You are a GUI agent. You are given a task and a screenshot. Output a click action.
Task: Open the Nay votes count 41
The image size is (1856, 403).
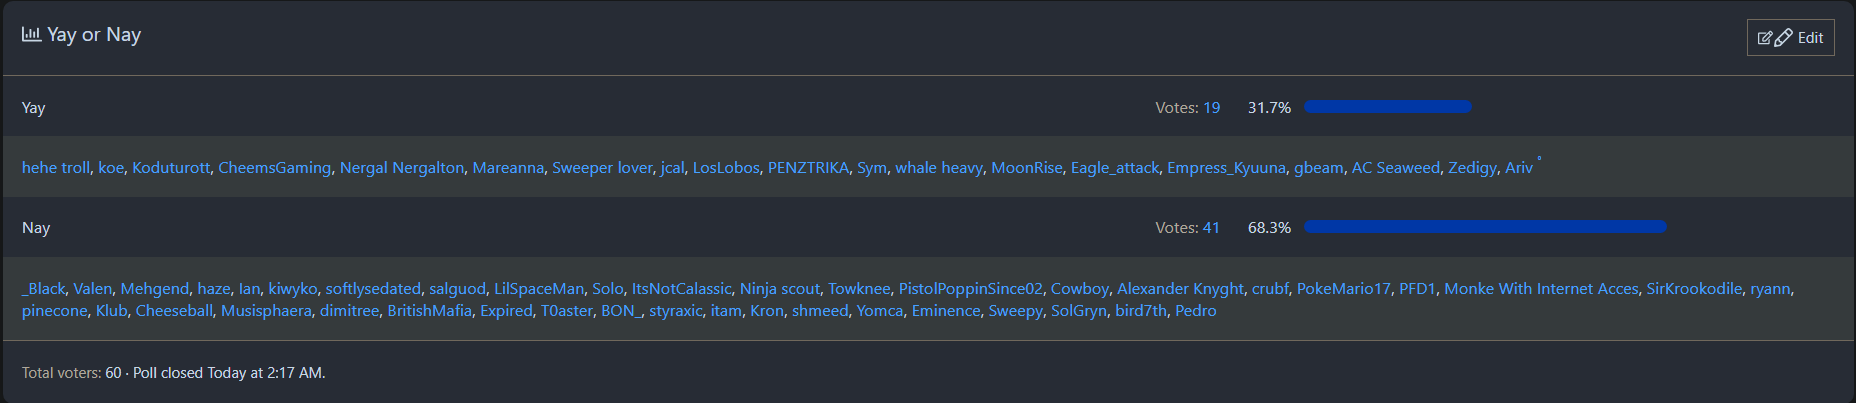coord(1211,228)
